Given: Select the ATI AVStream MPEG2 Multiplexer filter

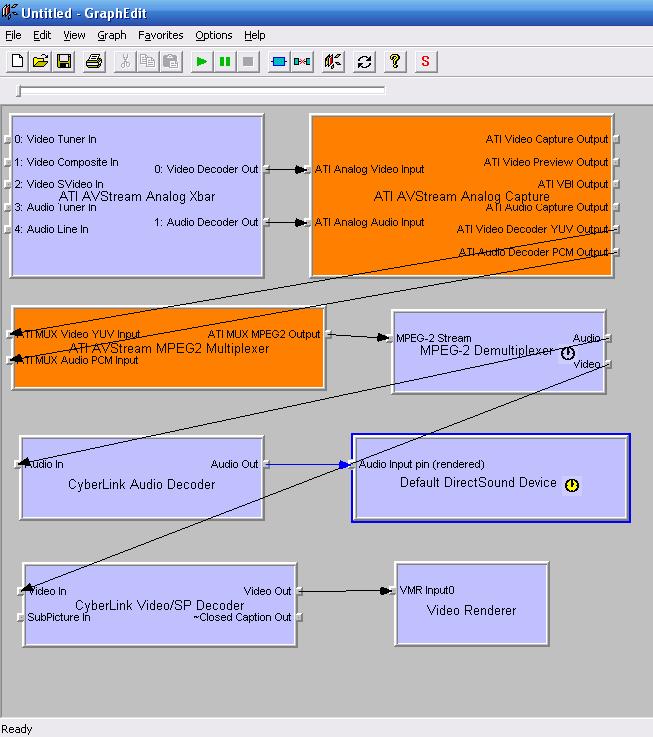Looking at the screenshot, I should [x=169, y=348].
